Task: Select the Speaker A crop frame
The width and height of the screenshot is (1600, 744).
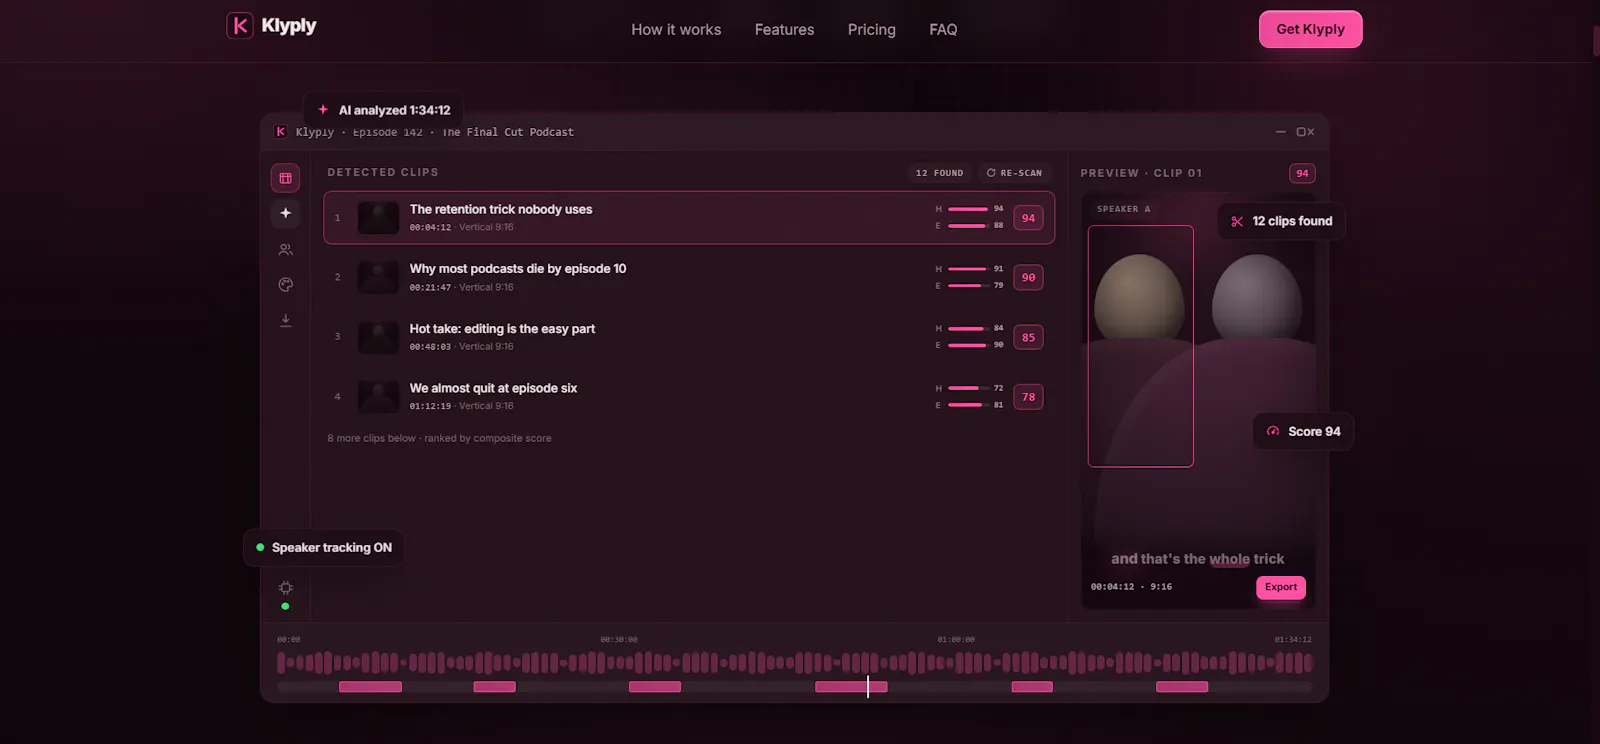Action: (1140, 346)
